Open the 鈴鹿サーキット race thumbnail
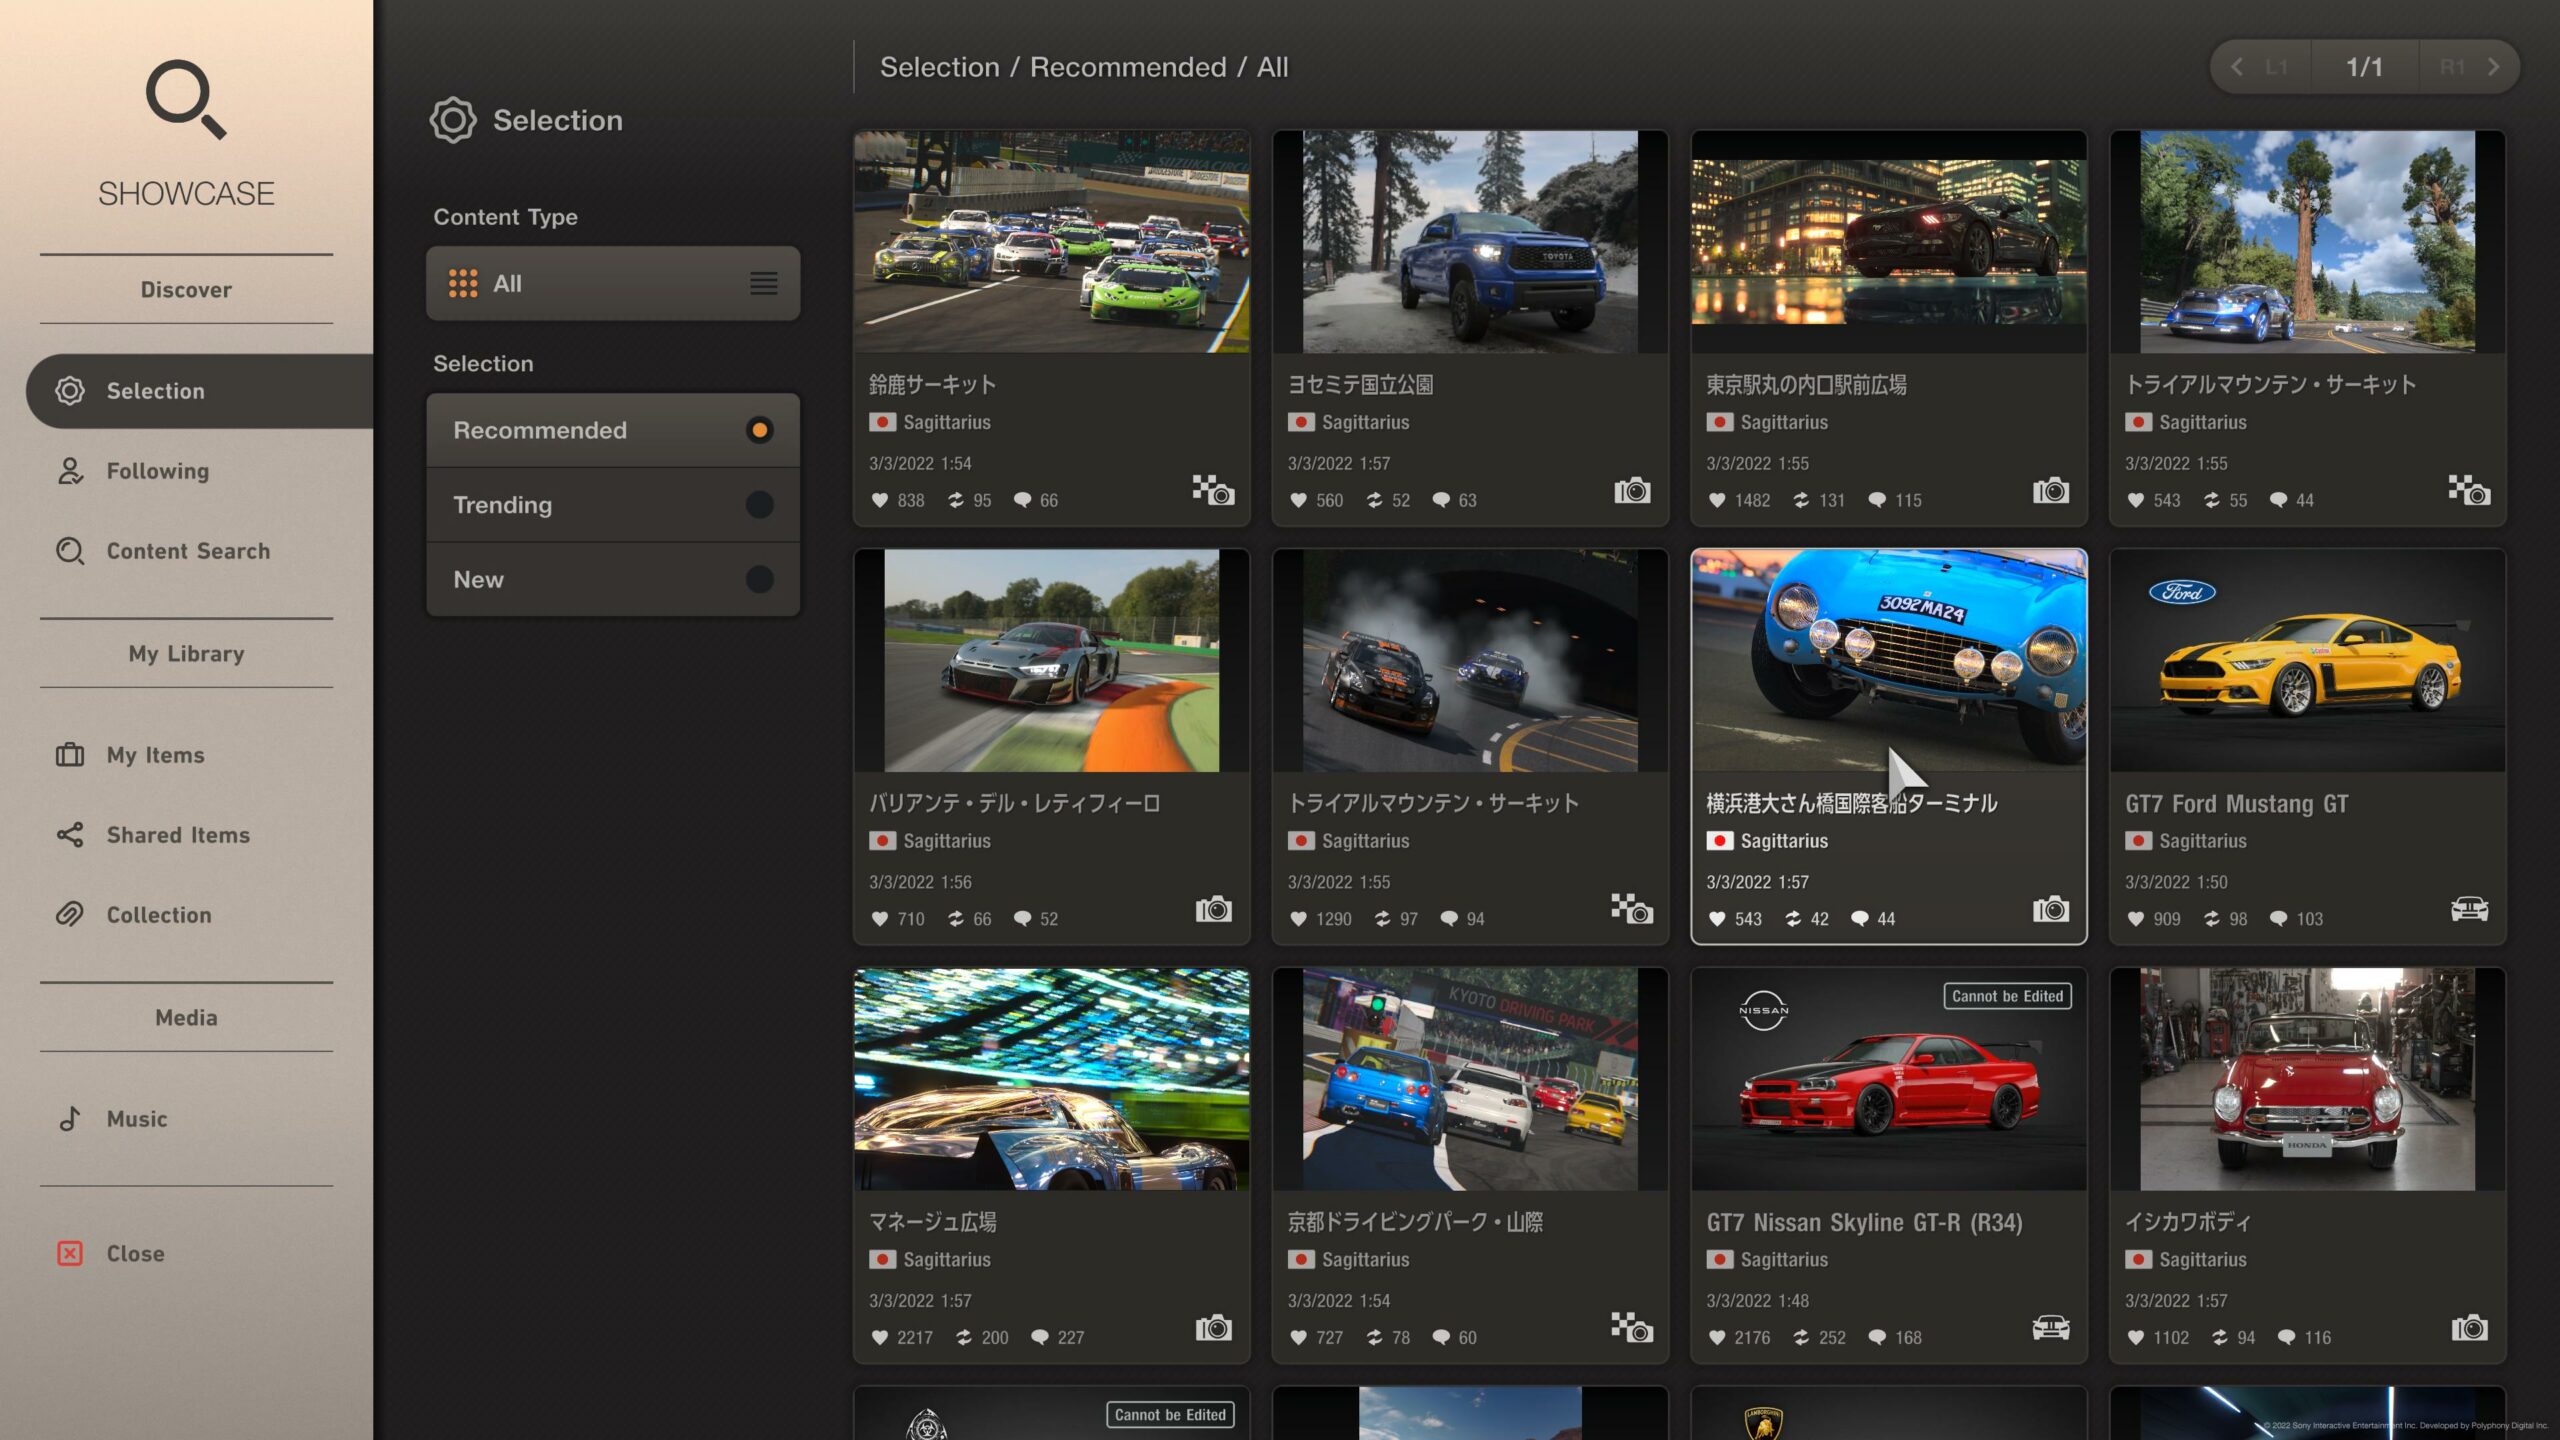The width and height of the screenshot is (2560, 1440). point(1052,241)
